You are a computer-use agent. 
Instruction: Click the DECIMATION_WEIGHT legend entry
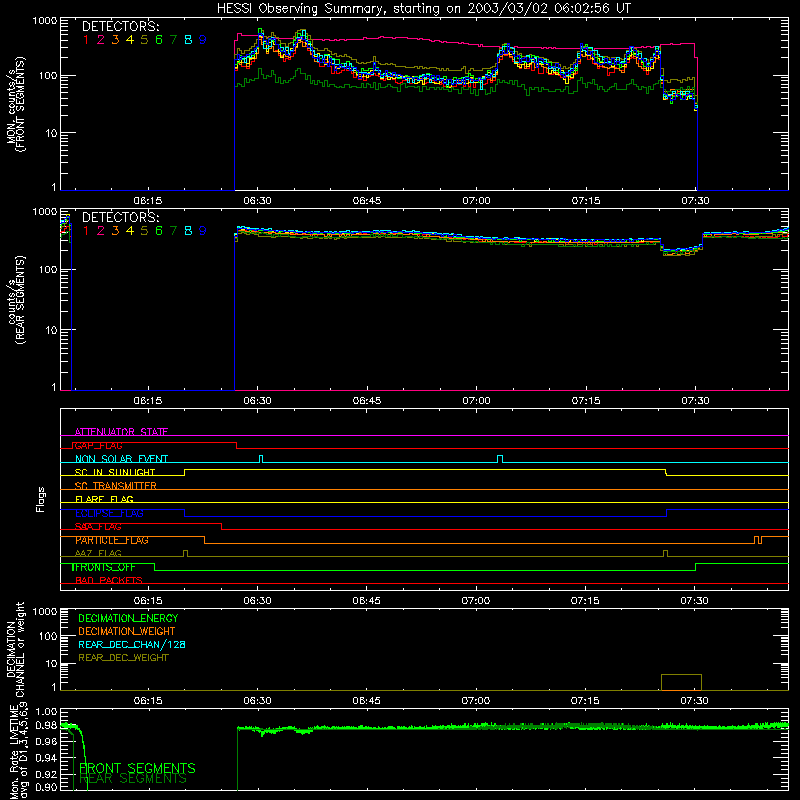tap(127, 631)
